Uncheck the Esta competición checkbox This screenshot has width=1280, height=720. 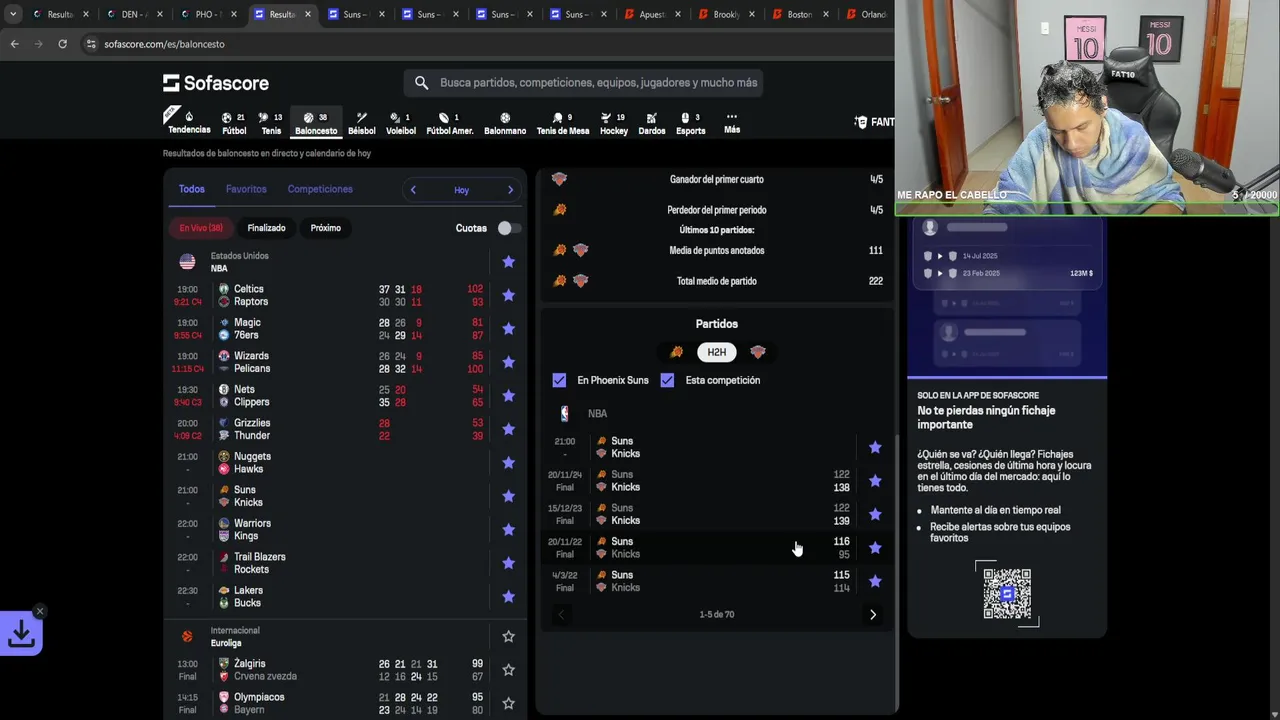pyautogui.click(x=667, y=380)
